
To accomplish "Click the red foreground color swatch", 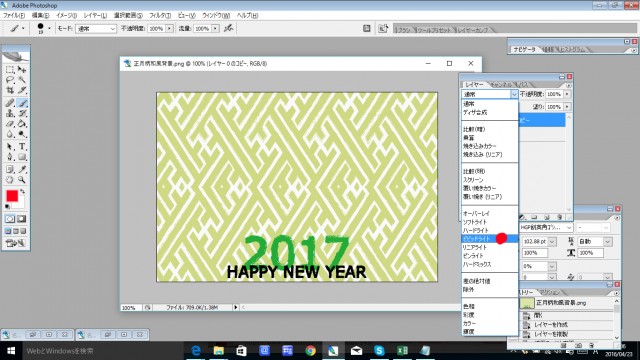I will [x=12, y=196].
